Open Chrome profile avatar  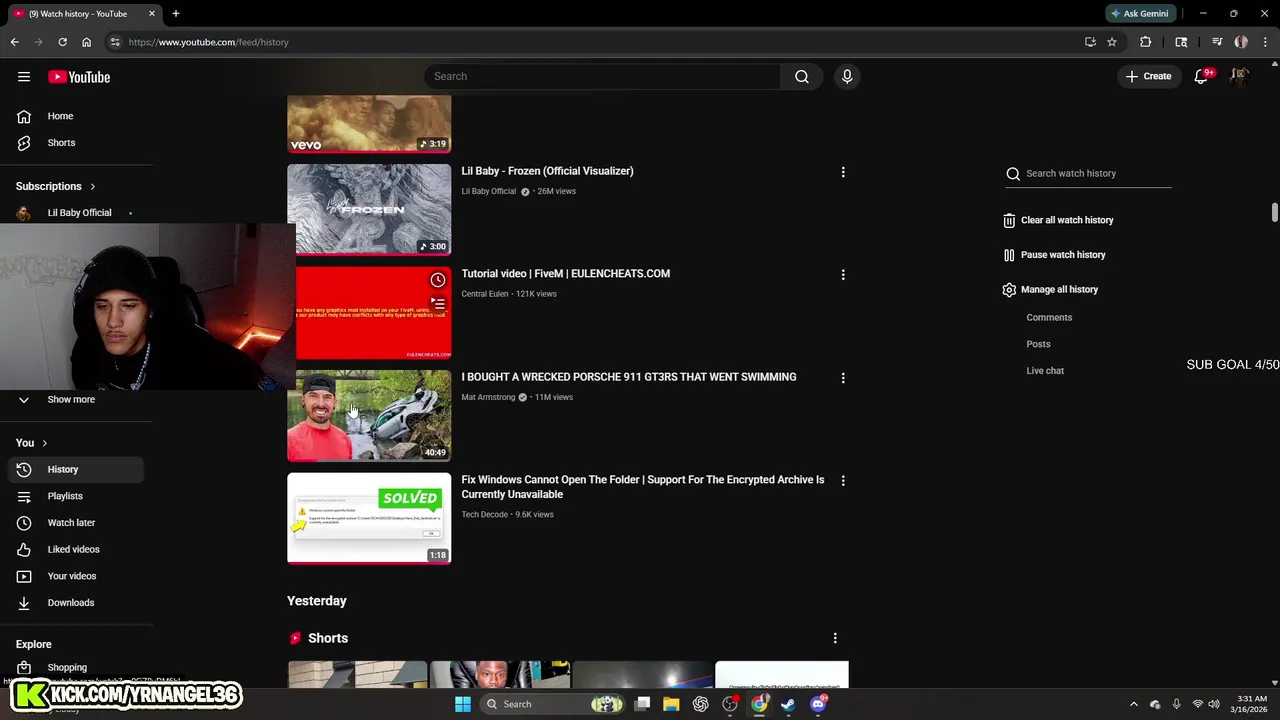point(1241,42)
